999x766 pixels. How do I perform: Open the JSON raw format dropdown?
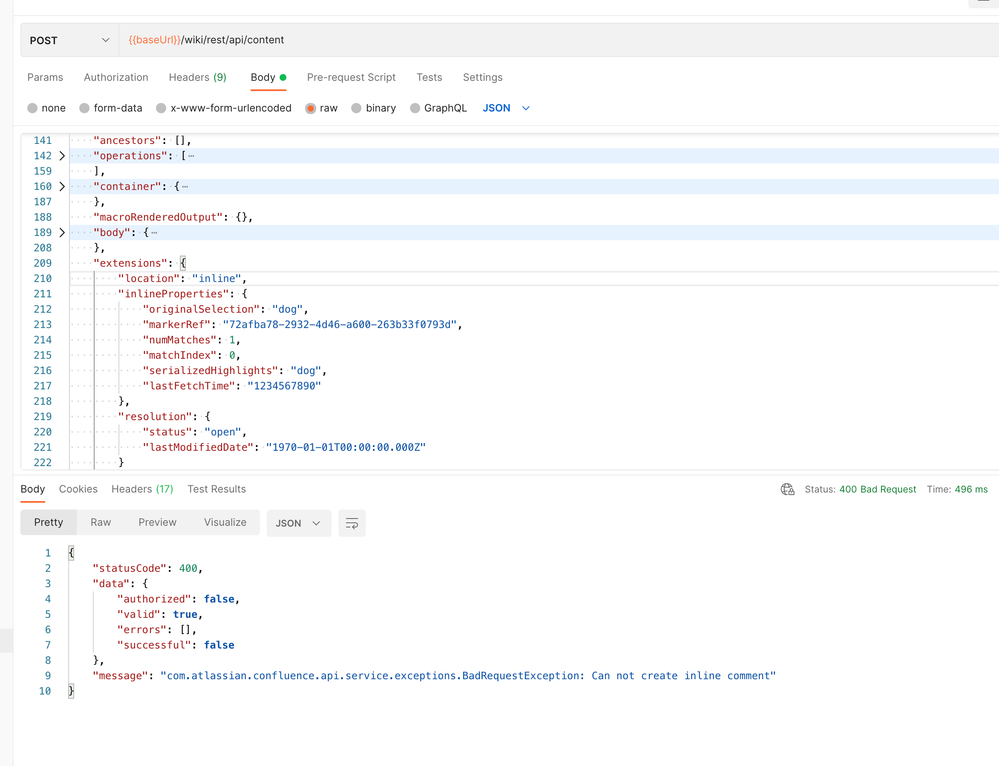(x=506, y=108)
